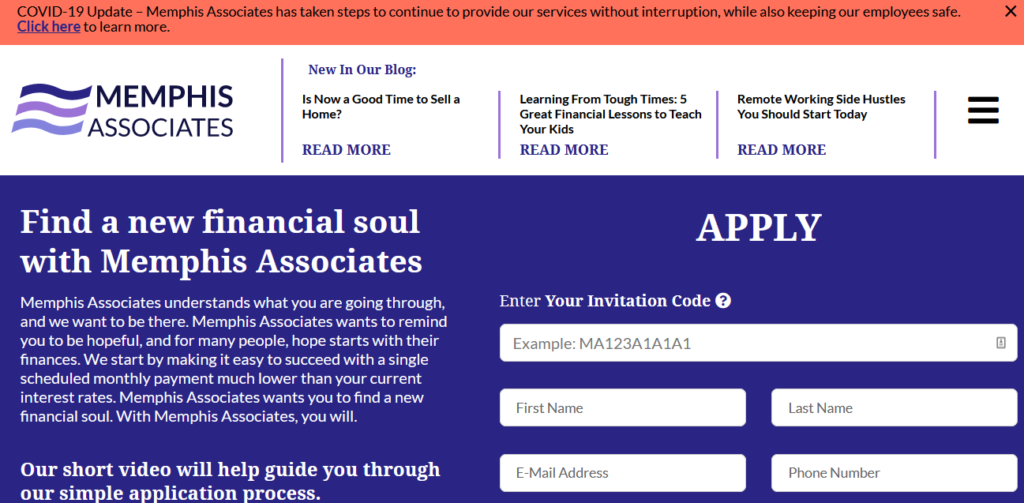Screen dimensions: 1024x503
Task: Open blog post 'Is Now a Good Time to Sell a Home?'
Action: tap(381, 106)
